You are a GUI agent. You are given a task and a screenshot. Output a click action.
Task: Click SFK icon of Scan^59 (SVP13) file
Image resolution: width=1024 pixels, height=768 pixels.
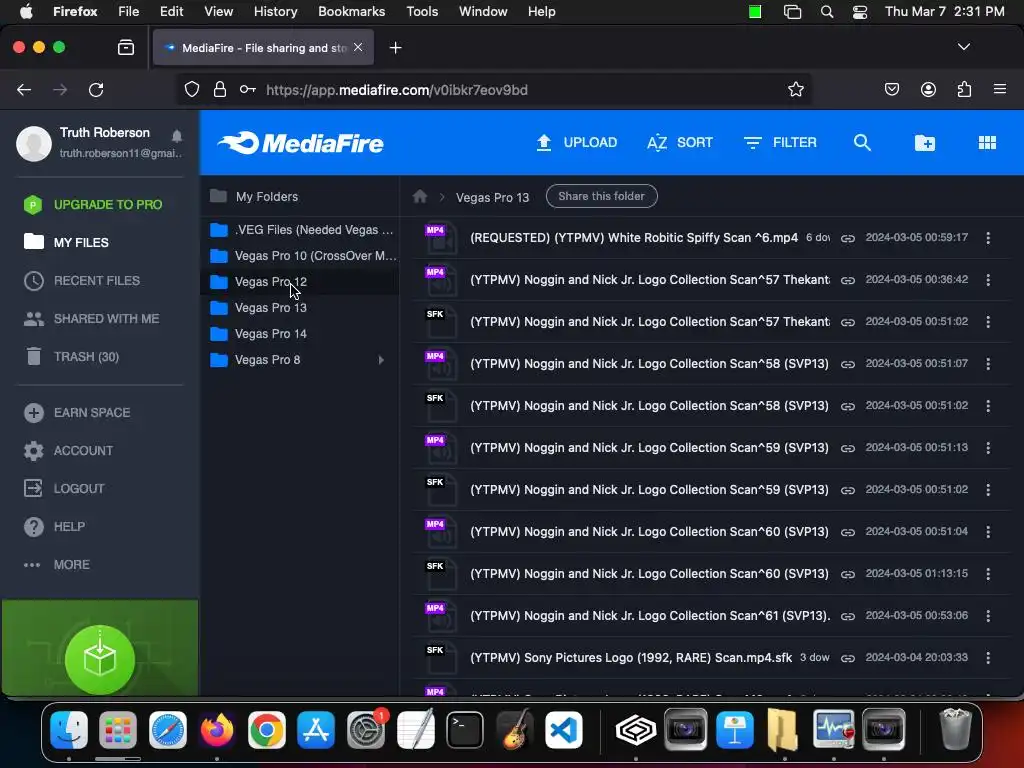click(440, 491)
